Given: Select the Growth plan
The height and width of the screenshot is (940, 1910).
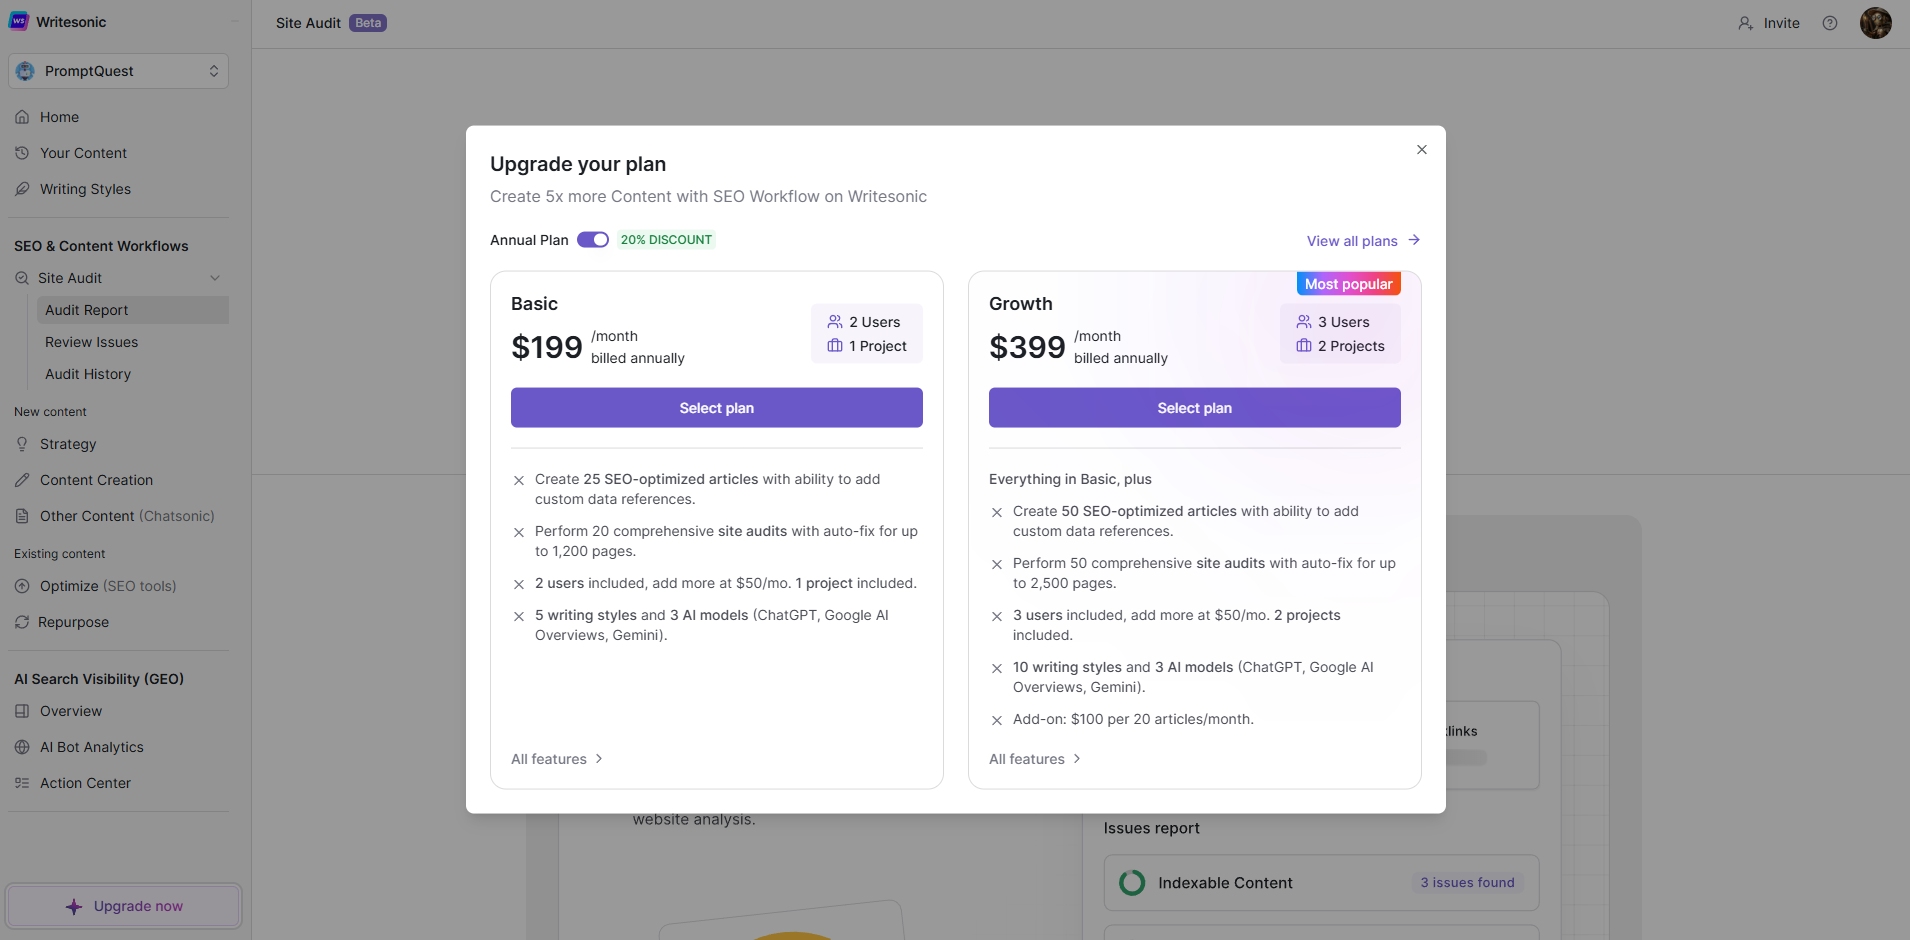Looking at the screenshot, I should click(1194, 408).
